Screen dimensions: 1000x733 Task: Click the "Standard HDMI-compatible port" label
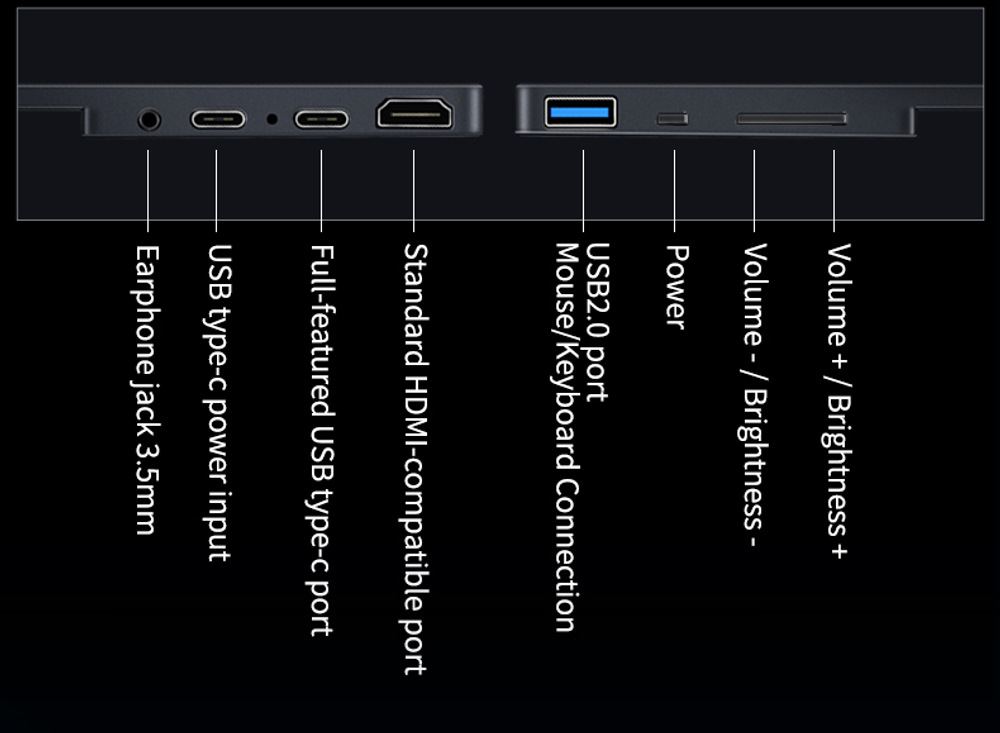[x=415, y=459]
